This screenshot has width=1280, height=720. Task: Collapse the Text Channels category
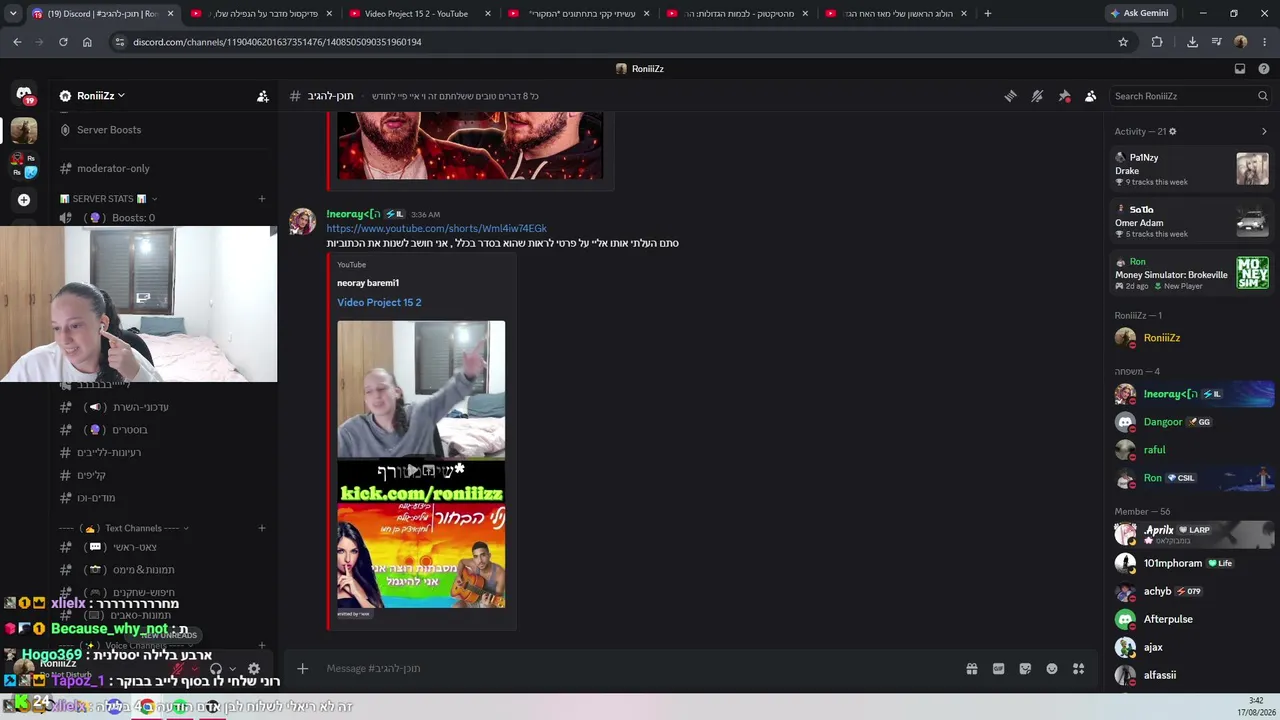124,528
